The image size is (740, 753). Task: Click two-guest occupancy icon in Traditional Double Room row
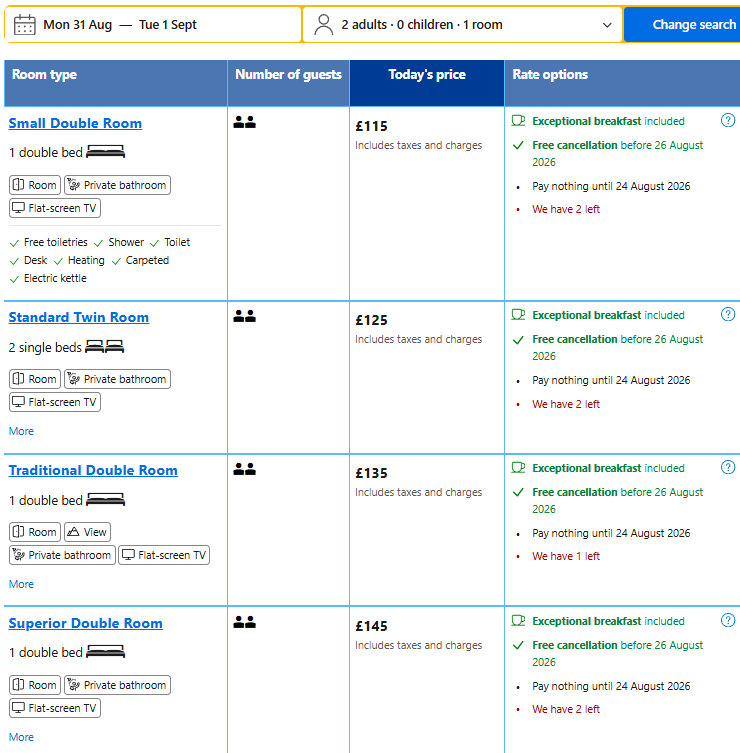tap(244, 469)
